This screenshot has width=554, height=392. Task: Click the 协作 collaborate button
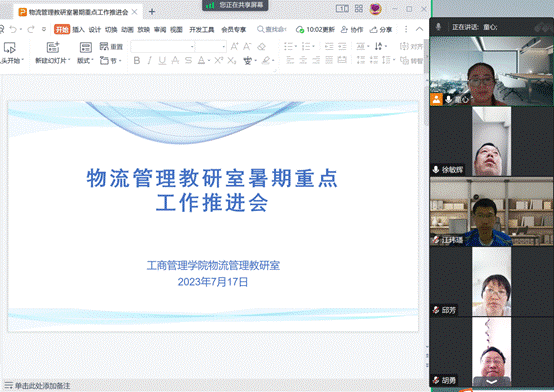click(352, 30)
